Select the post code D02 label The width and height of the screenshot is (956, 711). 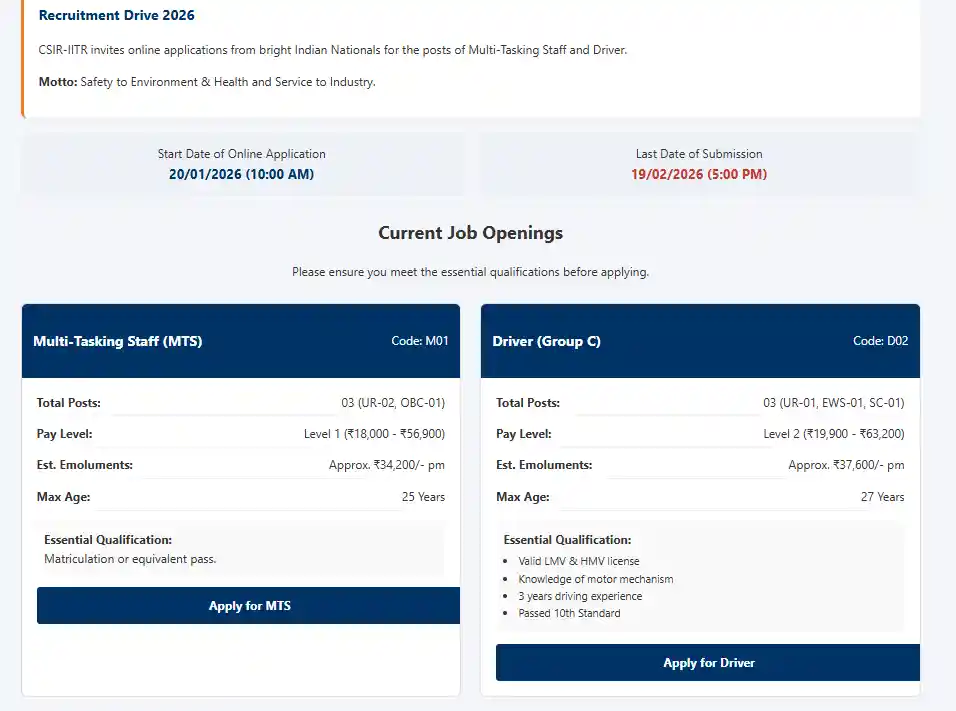[x=880, y=341]
